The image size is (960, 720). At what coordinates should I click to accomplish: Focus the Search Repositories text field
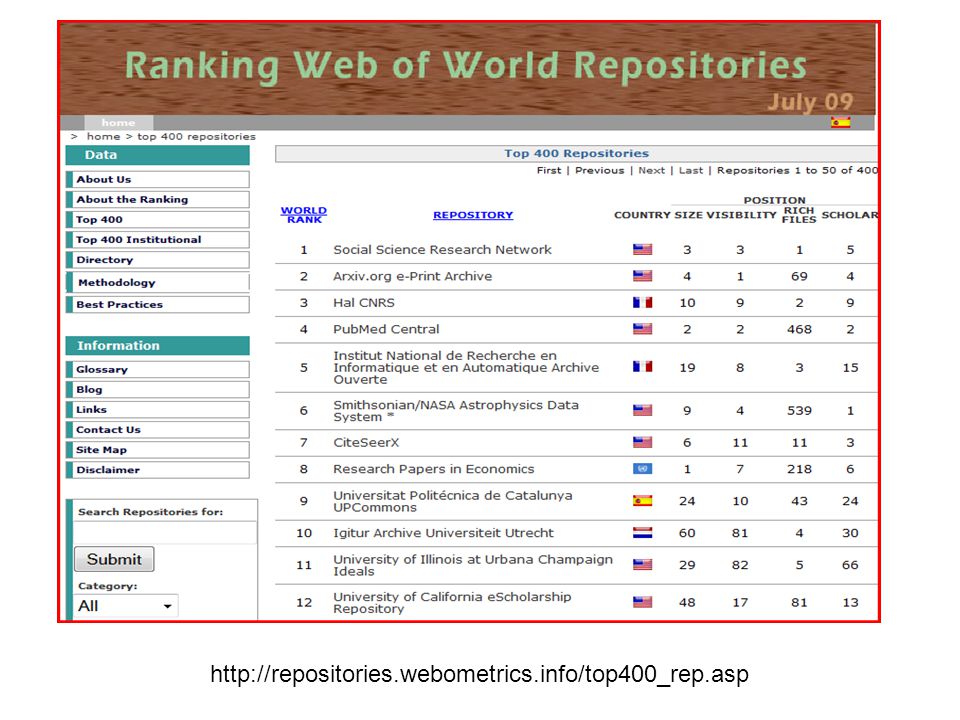coord(165,533)
